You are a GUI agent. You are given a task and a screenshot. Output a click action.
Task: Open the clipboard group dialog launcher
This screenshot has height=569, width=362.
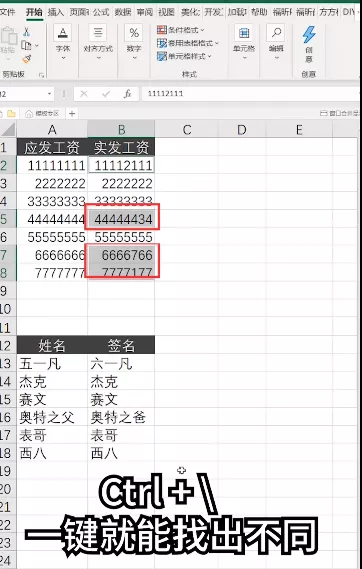41,75
